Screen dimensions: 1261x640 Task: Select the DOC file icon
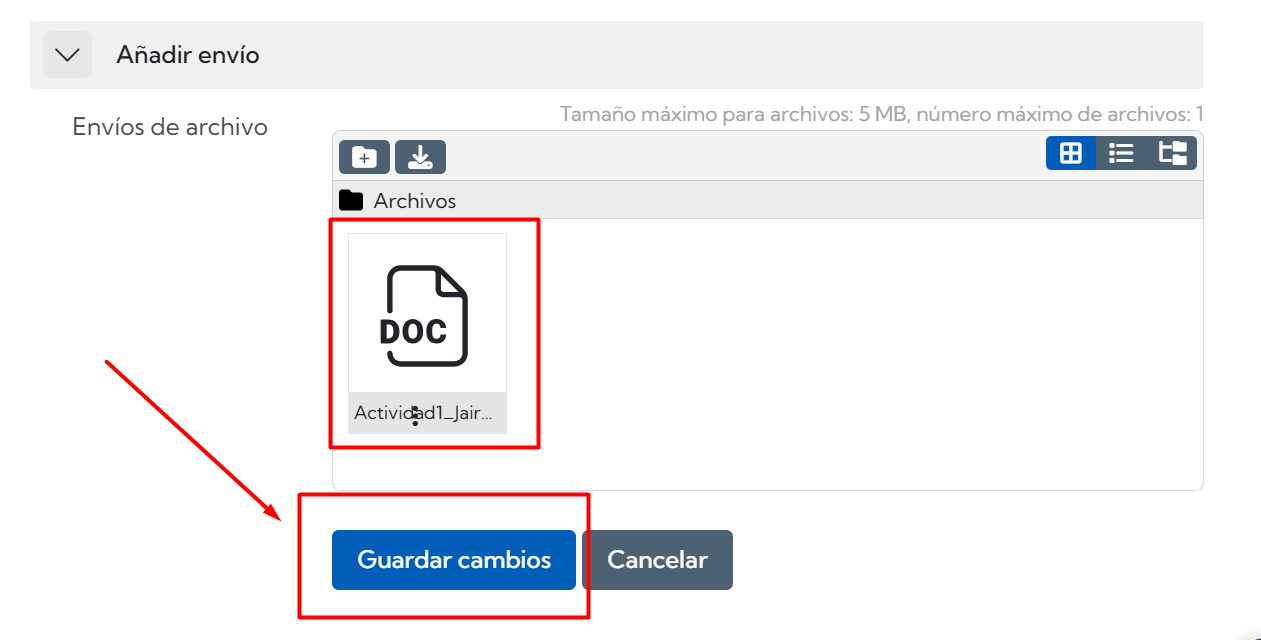[427, 315]
